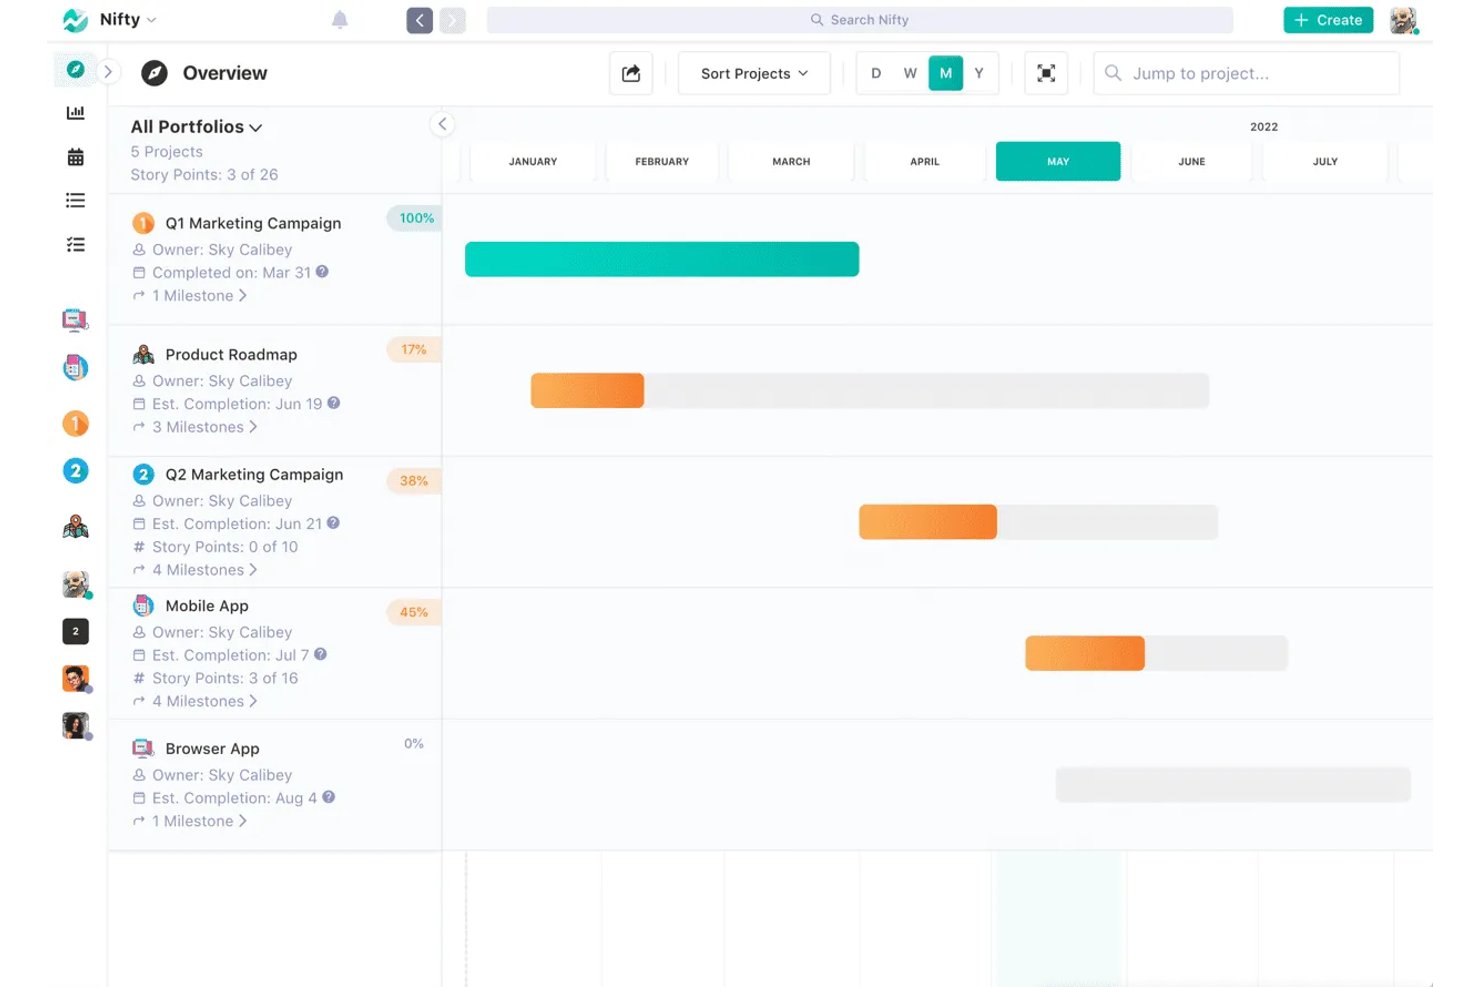Open user profile avatar in top bar

click(1403, 20)
